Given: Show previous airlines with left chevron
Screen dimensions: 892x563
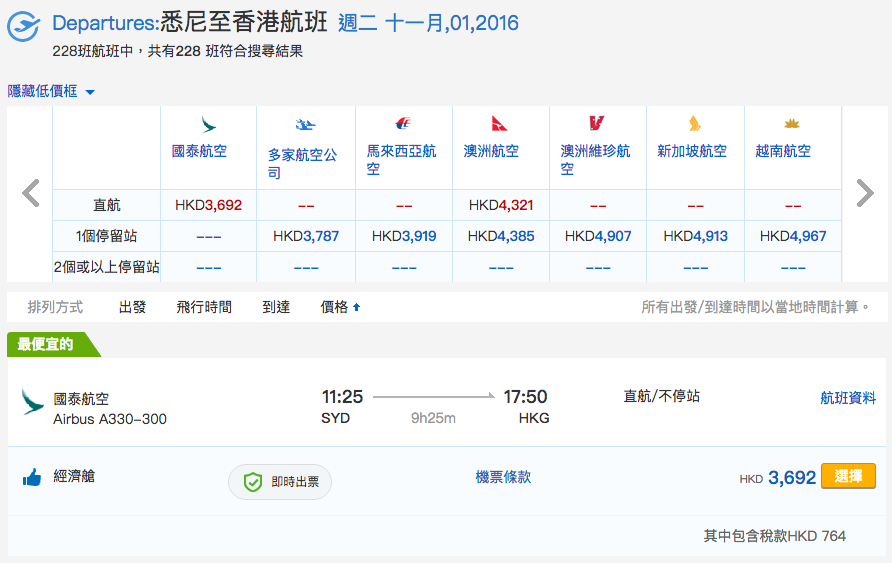Looking at the screenshot, I should pos(30,193).
